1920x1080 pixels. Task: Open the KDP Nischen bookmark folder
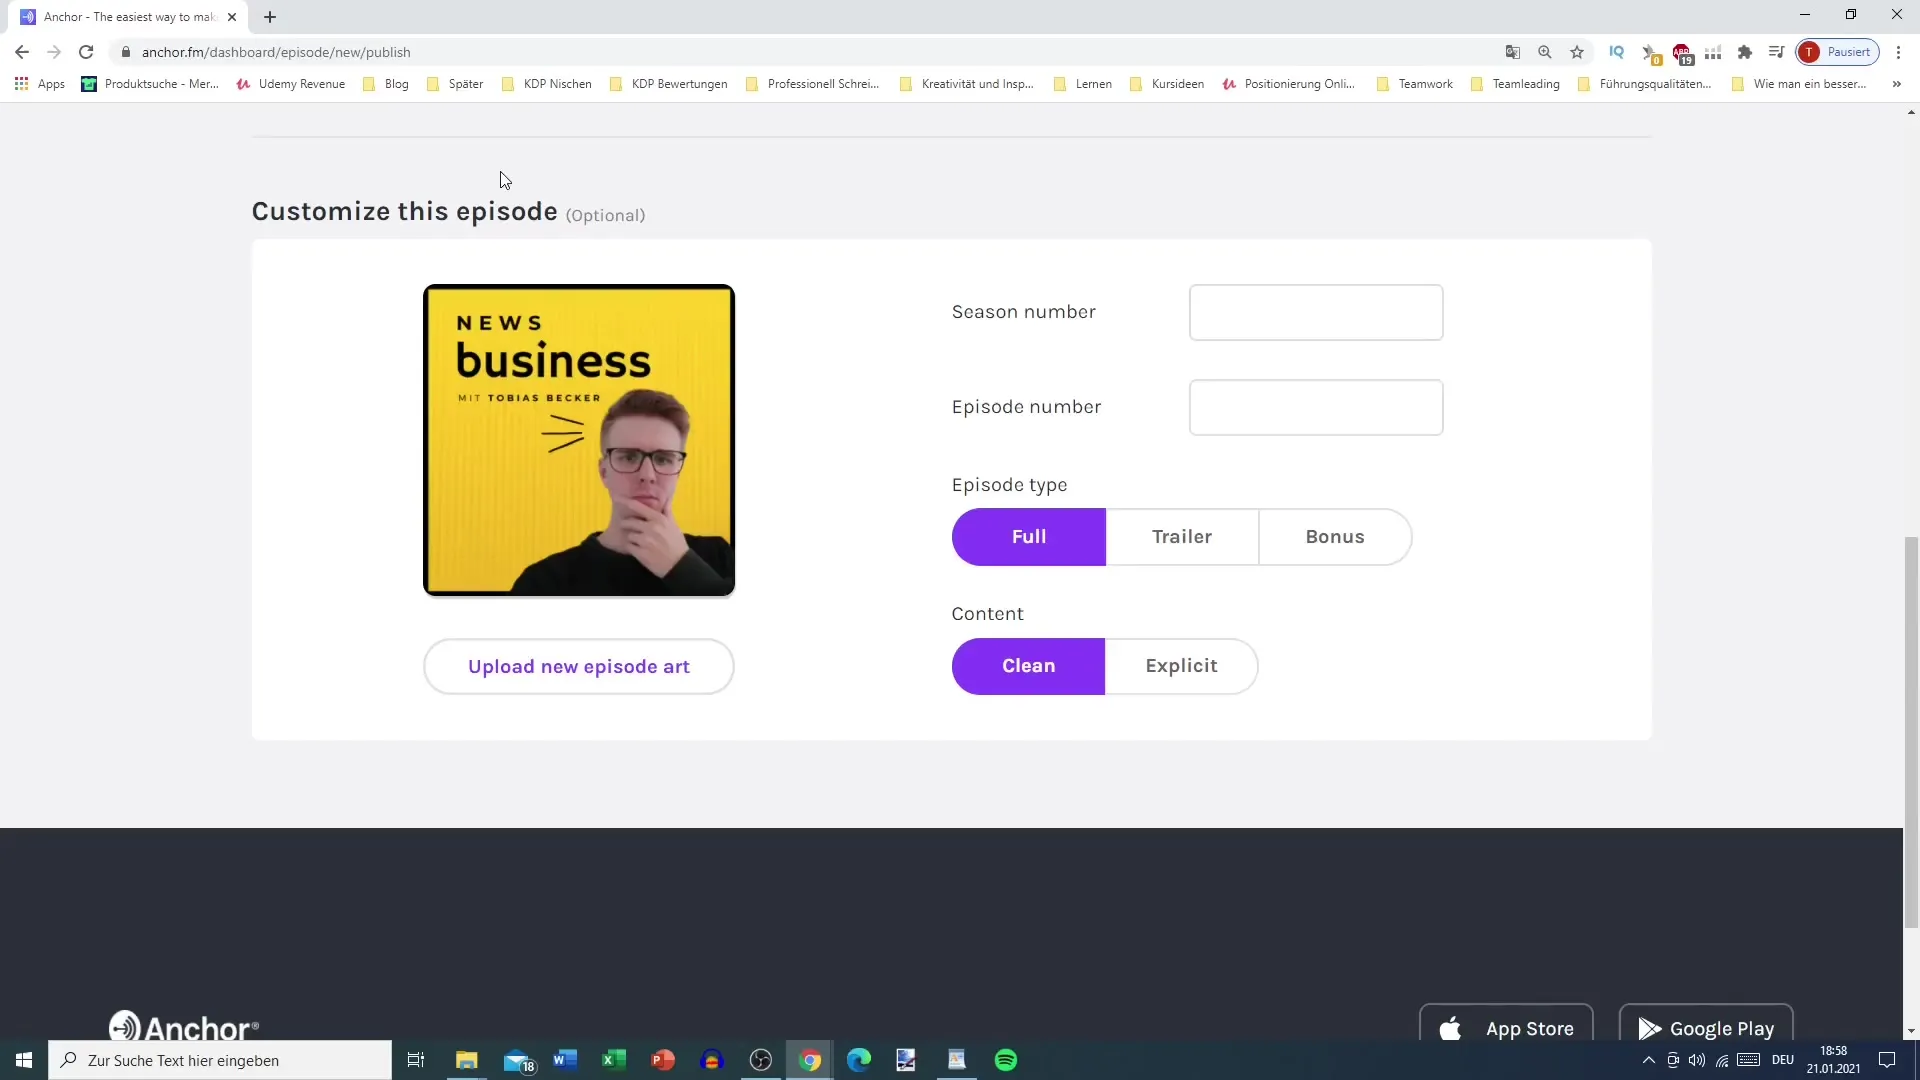point(546,84)
